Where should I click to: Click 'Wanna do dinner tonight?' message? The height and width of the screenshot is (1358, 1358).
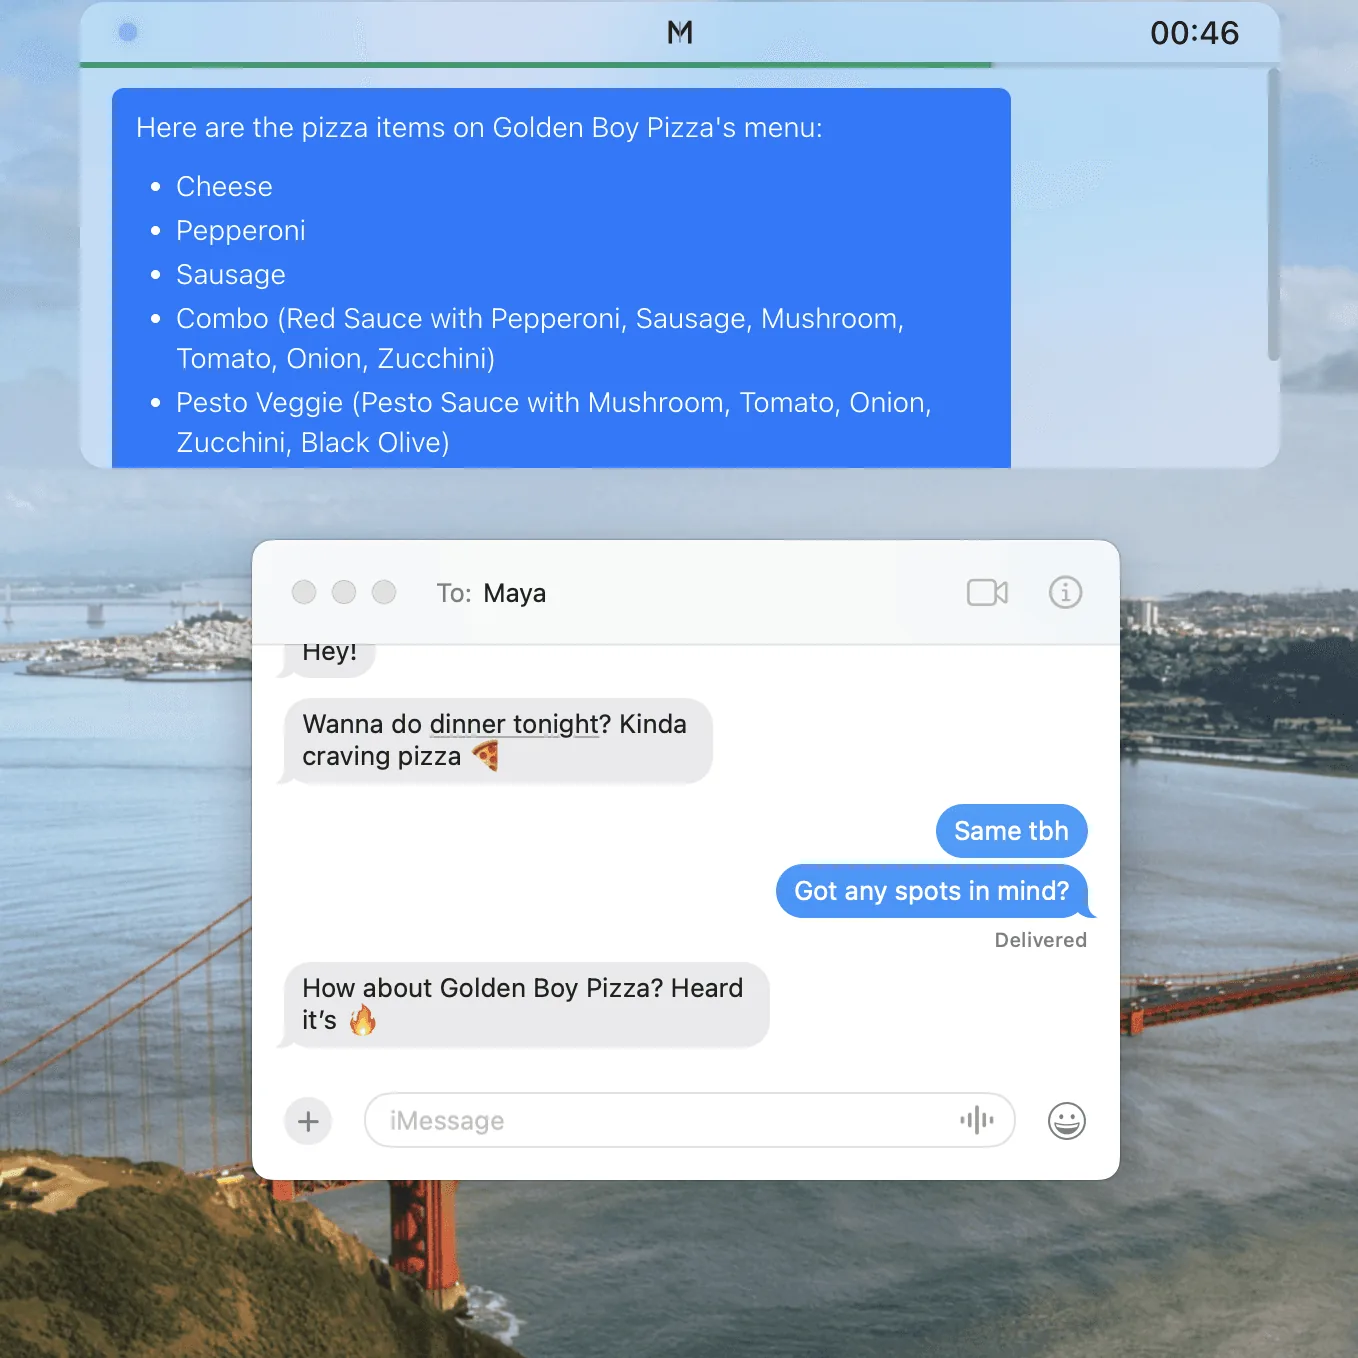pyautogui.click(x=495, y=740)
